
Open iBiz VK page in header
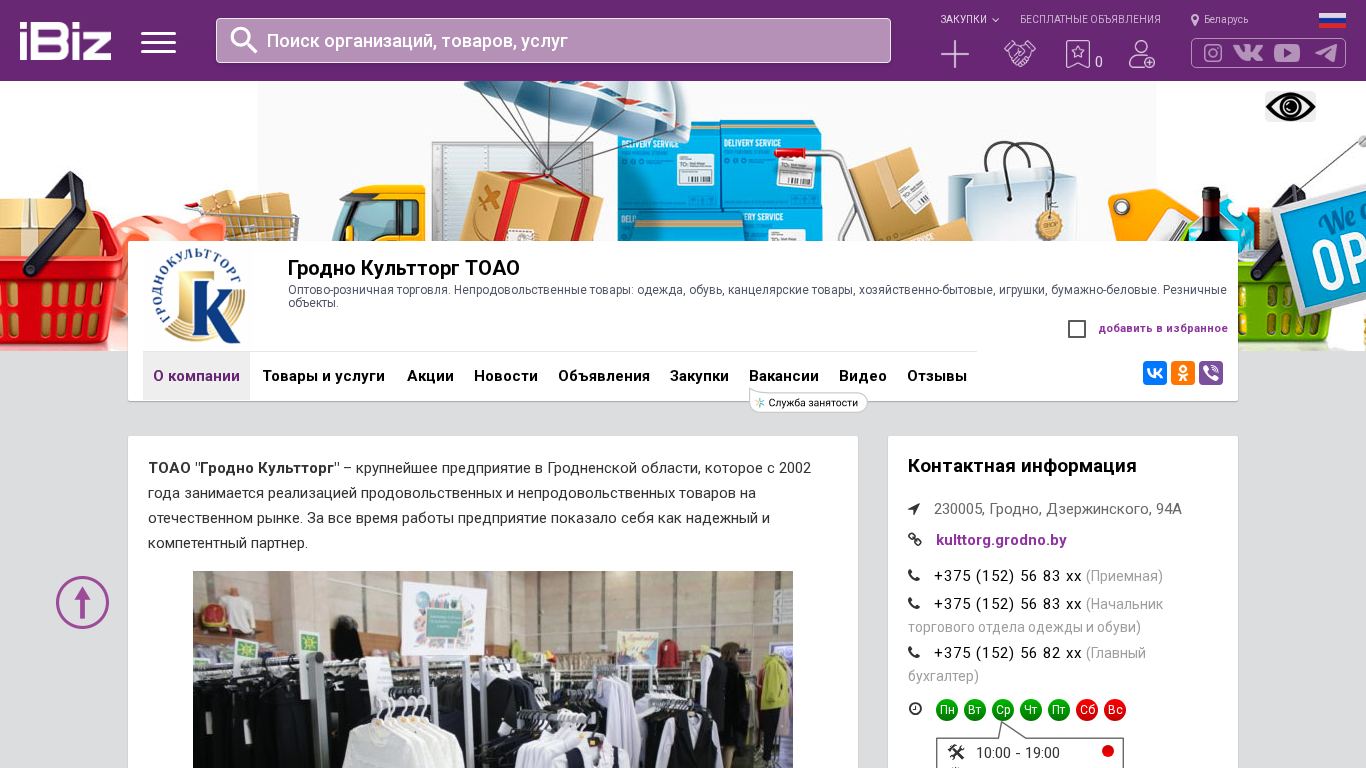click(x=1248, y=53)
